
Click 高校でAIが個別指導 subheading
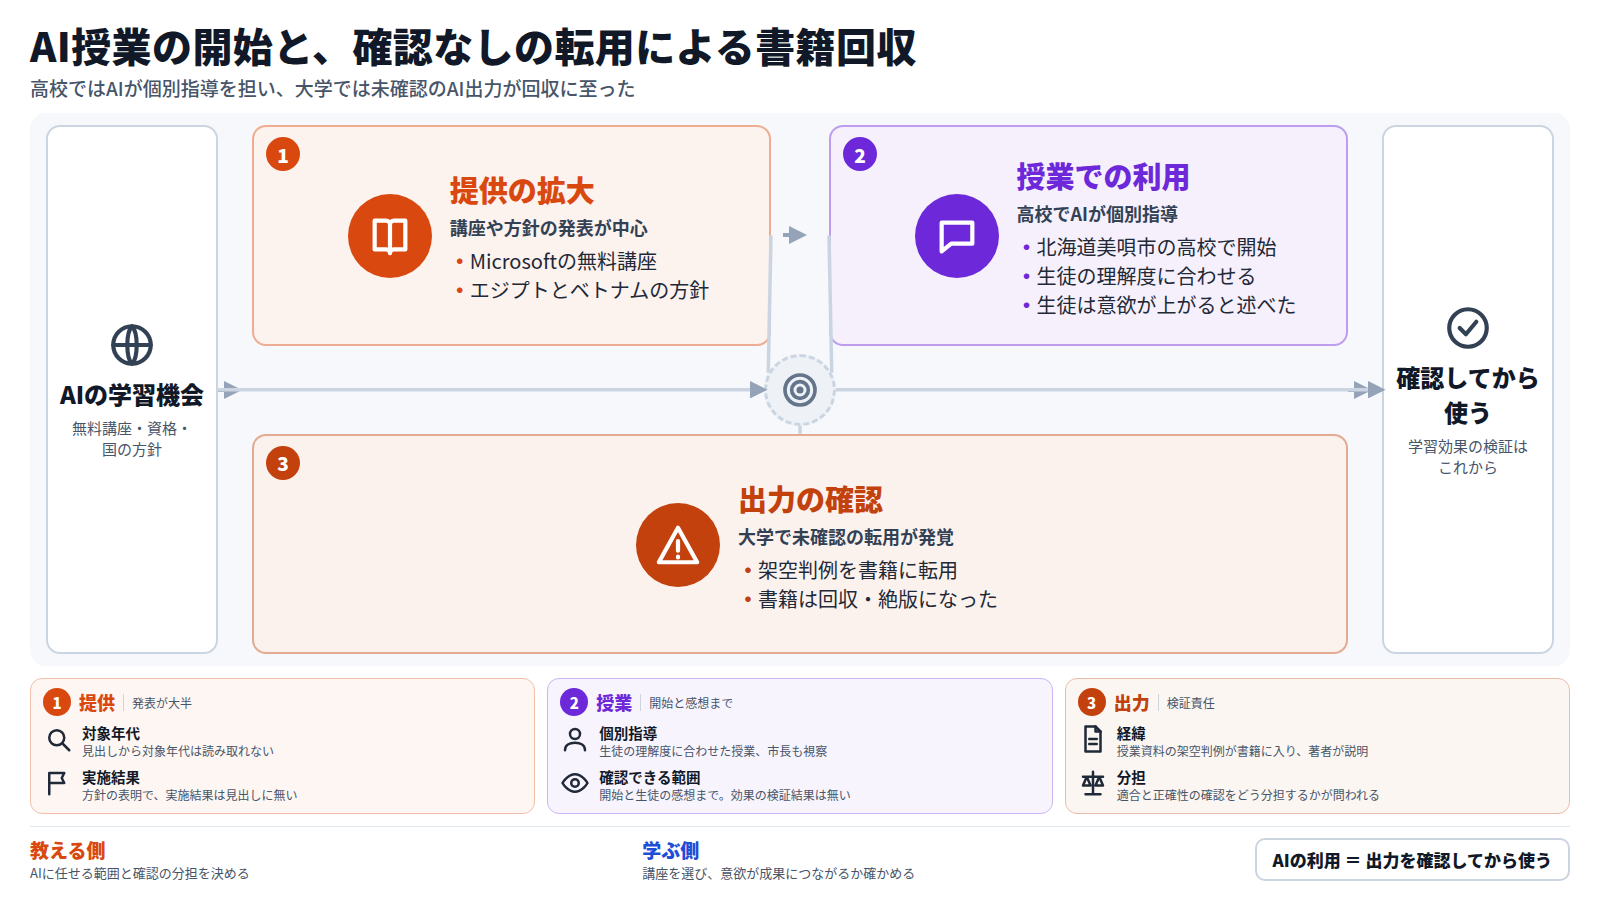coord(1097,214)
